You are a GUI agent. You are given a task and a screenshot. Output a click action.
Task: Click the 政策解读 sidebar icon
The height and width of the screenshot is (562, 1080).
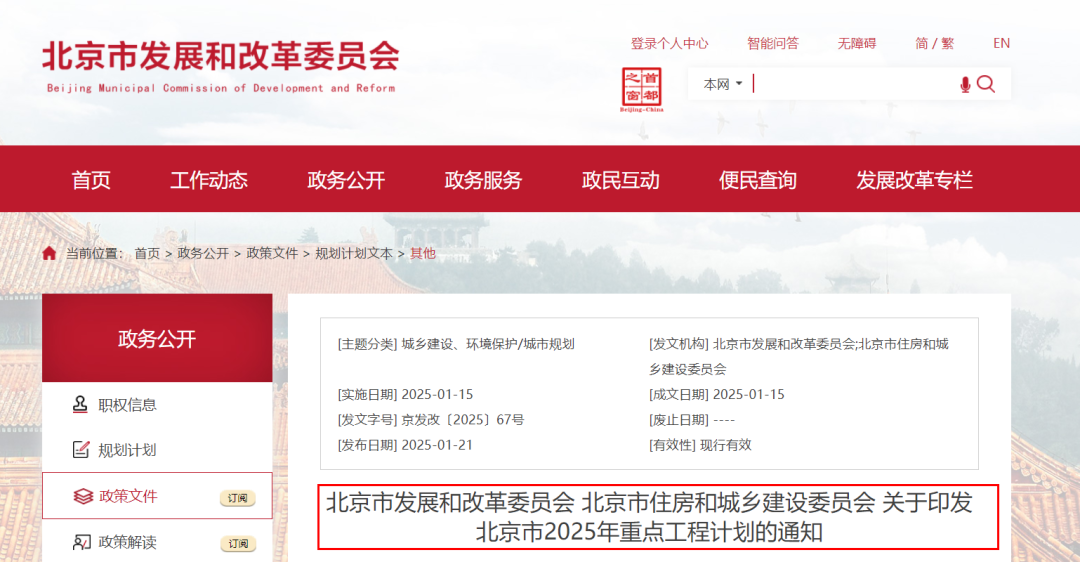(x=81, y=542)
